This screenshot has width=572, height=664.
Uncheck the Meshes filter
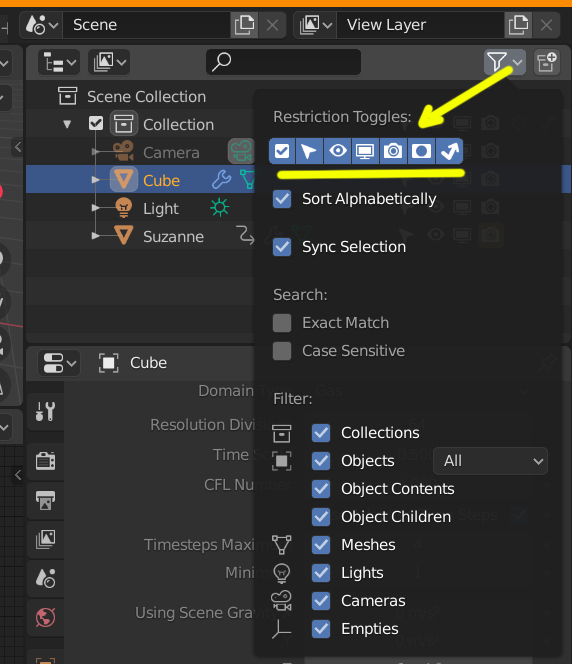(x=321, y=545)
